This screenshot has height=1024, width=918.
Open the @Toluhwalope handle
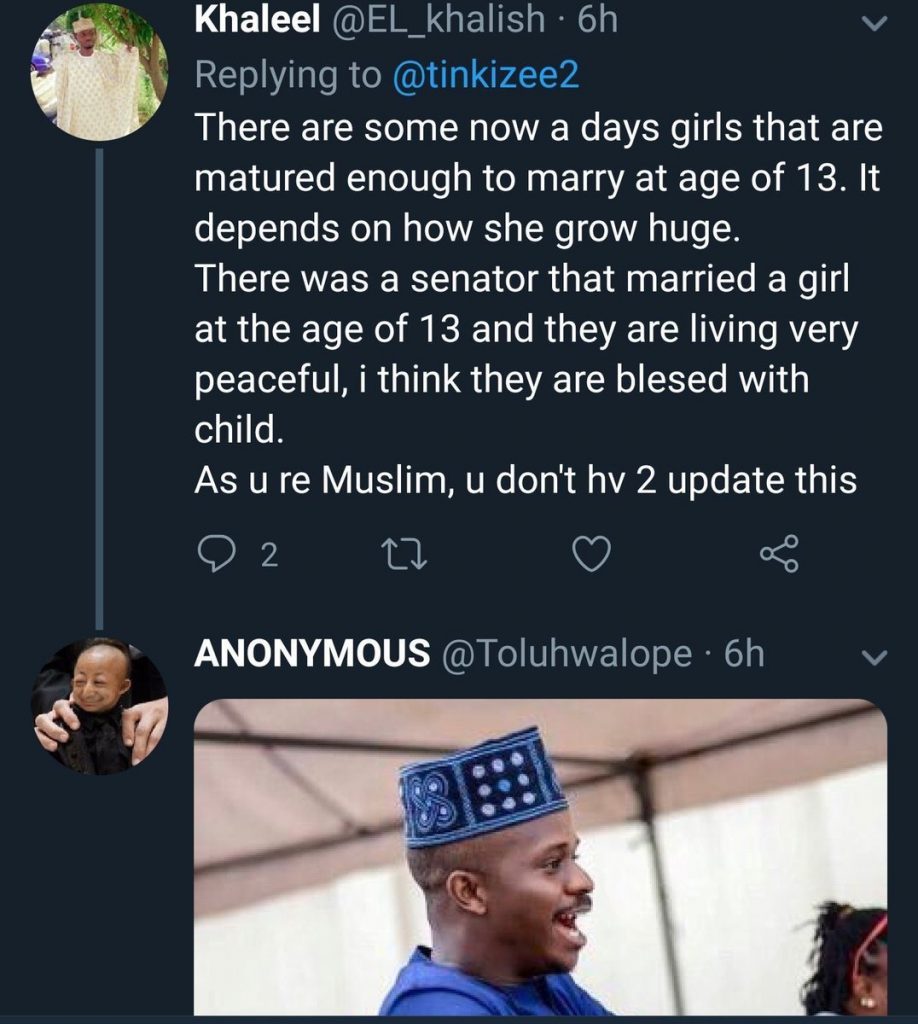pos(566,654)
